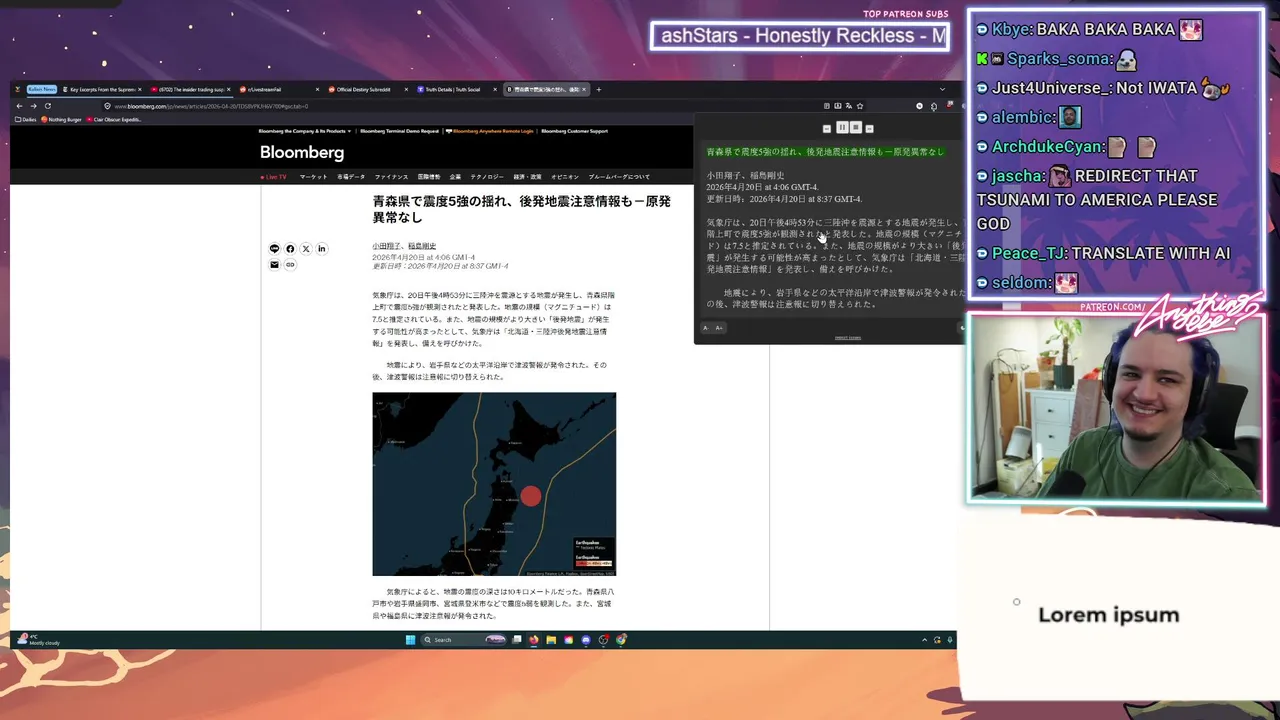Switch to the r/LivestreamFail tab
The width and height of the screenshot is (1280, 720).
point(280,89)
